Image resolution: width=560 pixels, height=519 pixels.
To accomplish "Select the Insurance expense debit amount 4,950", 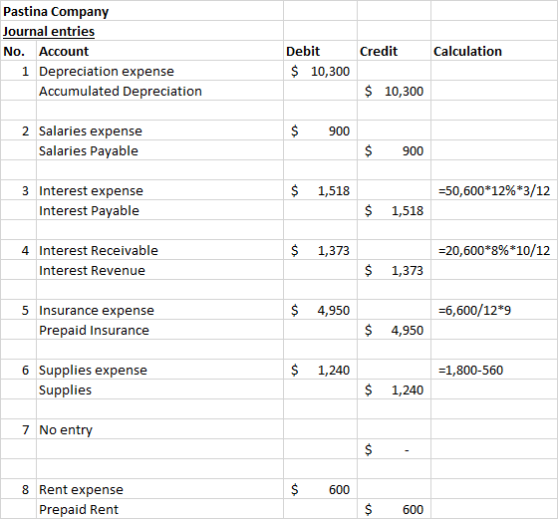I will [320, 310].
